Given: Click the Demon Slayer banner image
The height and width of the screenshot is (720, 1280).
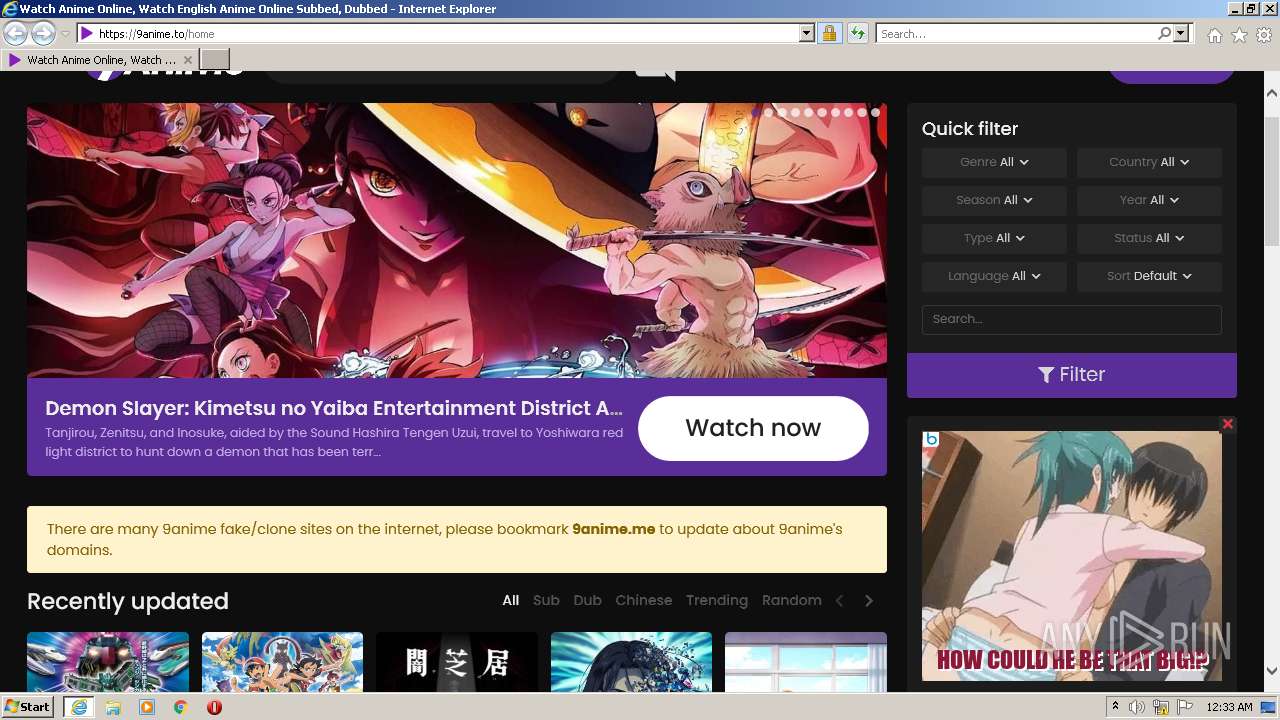Looking at the screenshot, I should pos(457,240).
